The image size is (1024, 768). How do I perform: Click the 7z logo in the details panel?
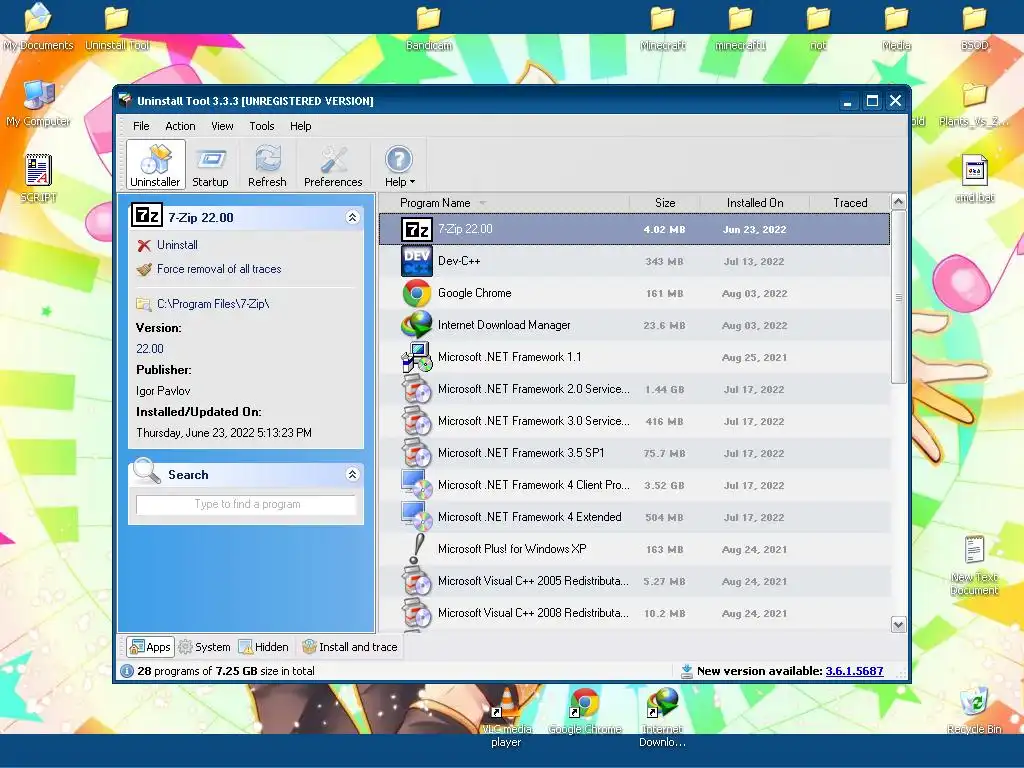147,215
